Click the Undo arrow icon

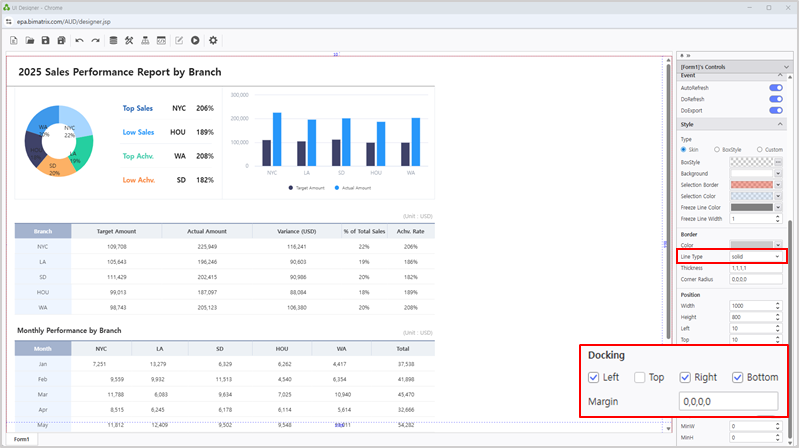(x=79, y=40)
